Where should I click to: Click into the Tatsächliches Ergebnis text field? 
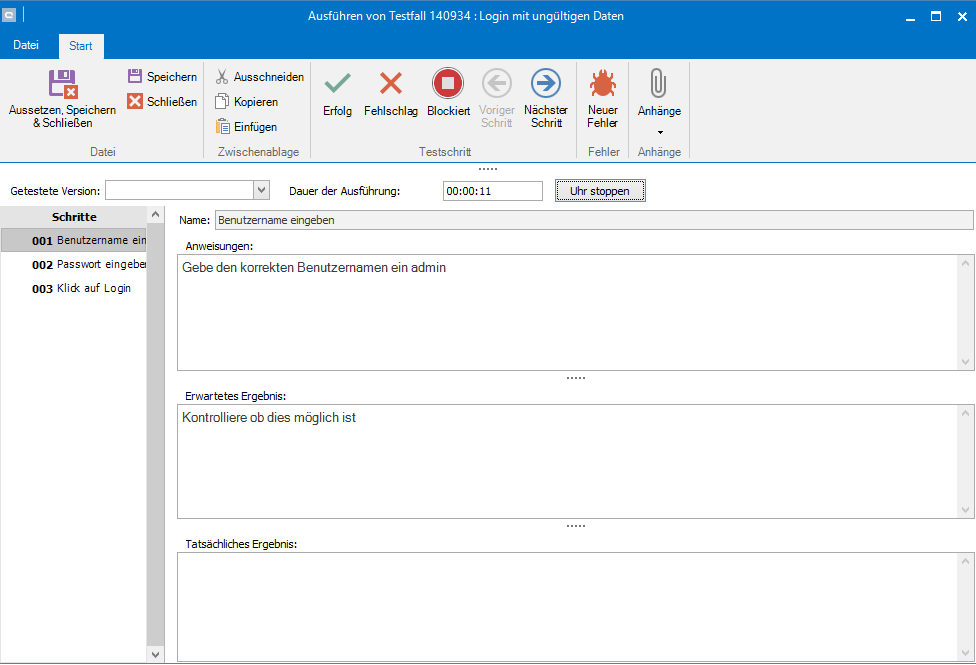566,605
